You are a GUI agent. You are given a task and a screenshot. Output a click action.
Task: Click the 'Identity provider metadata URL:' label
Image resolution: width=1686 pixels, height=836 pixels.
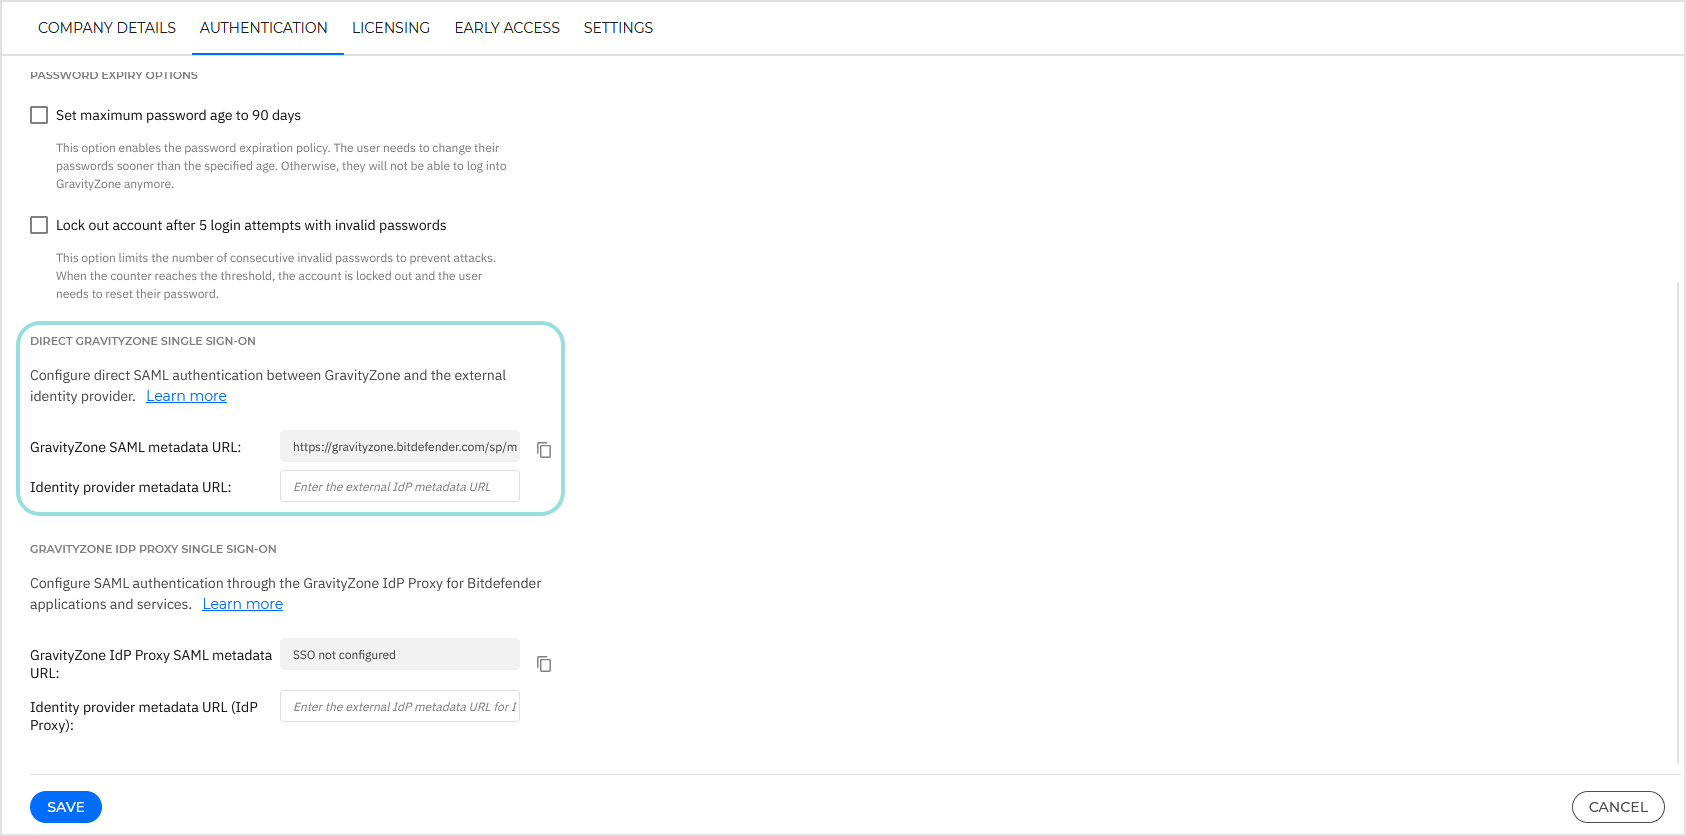[130, 487]
